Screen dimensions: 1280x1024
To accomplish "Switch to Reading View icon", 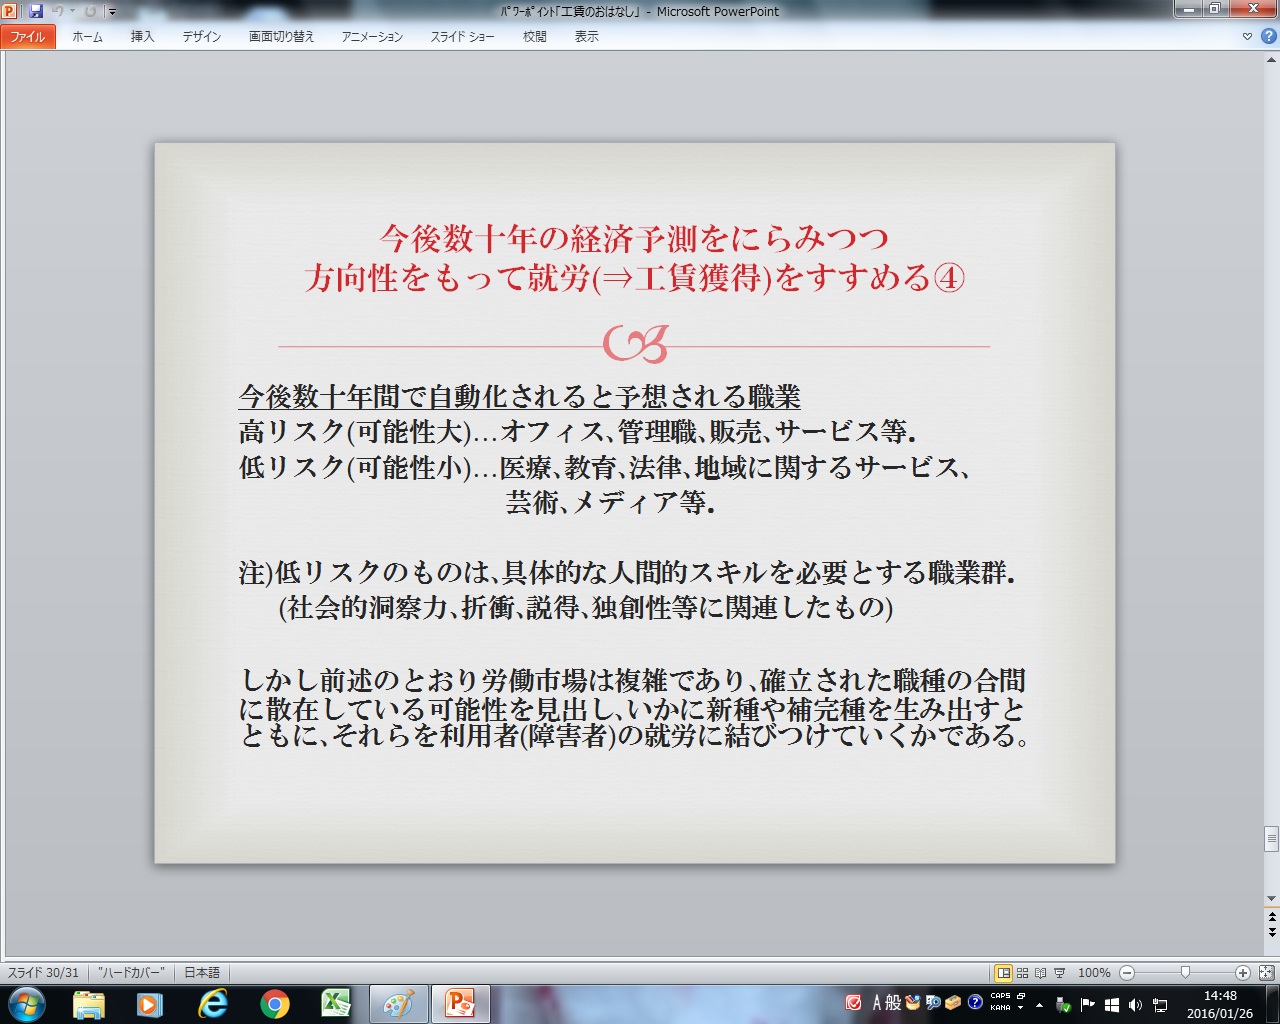I will [x=1040, y=972].
